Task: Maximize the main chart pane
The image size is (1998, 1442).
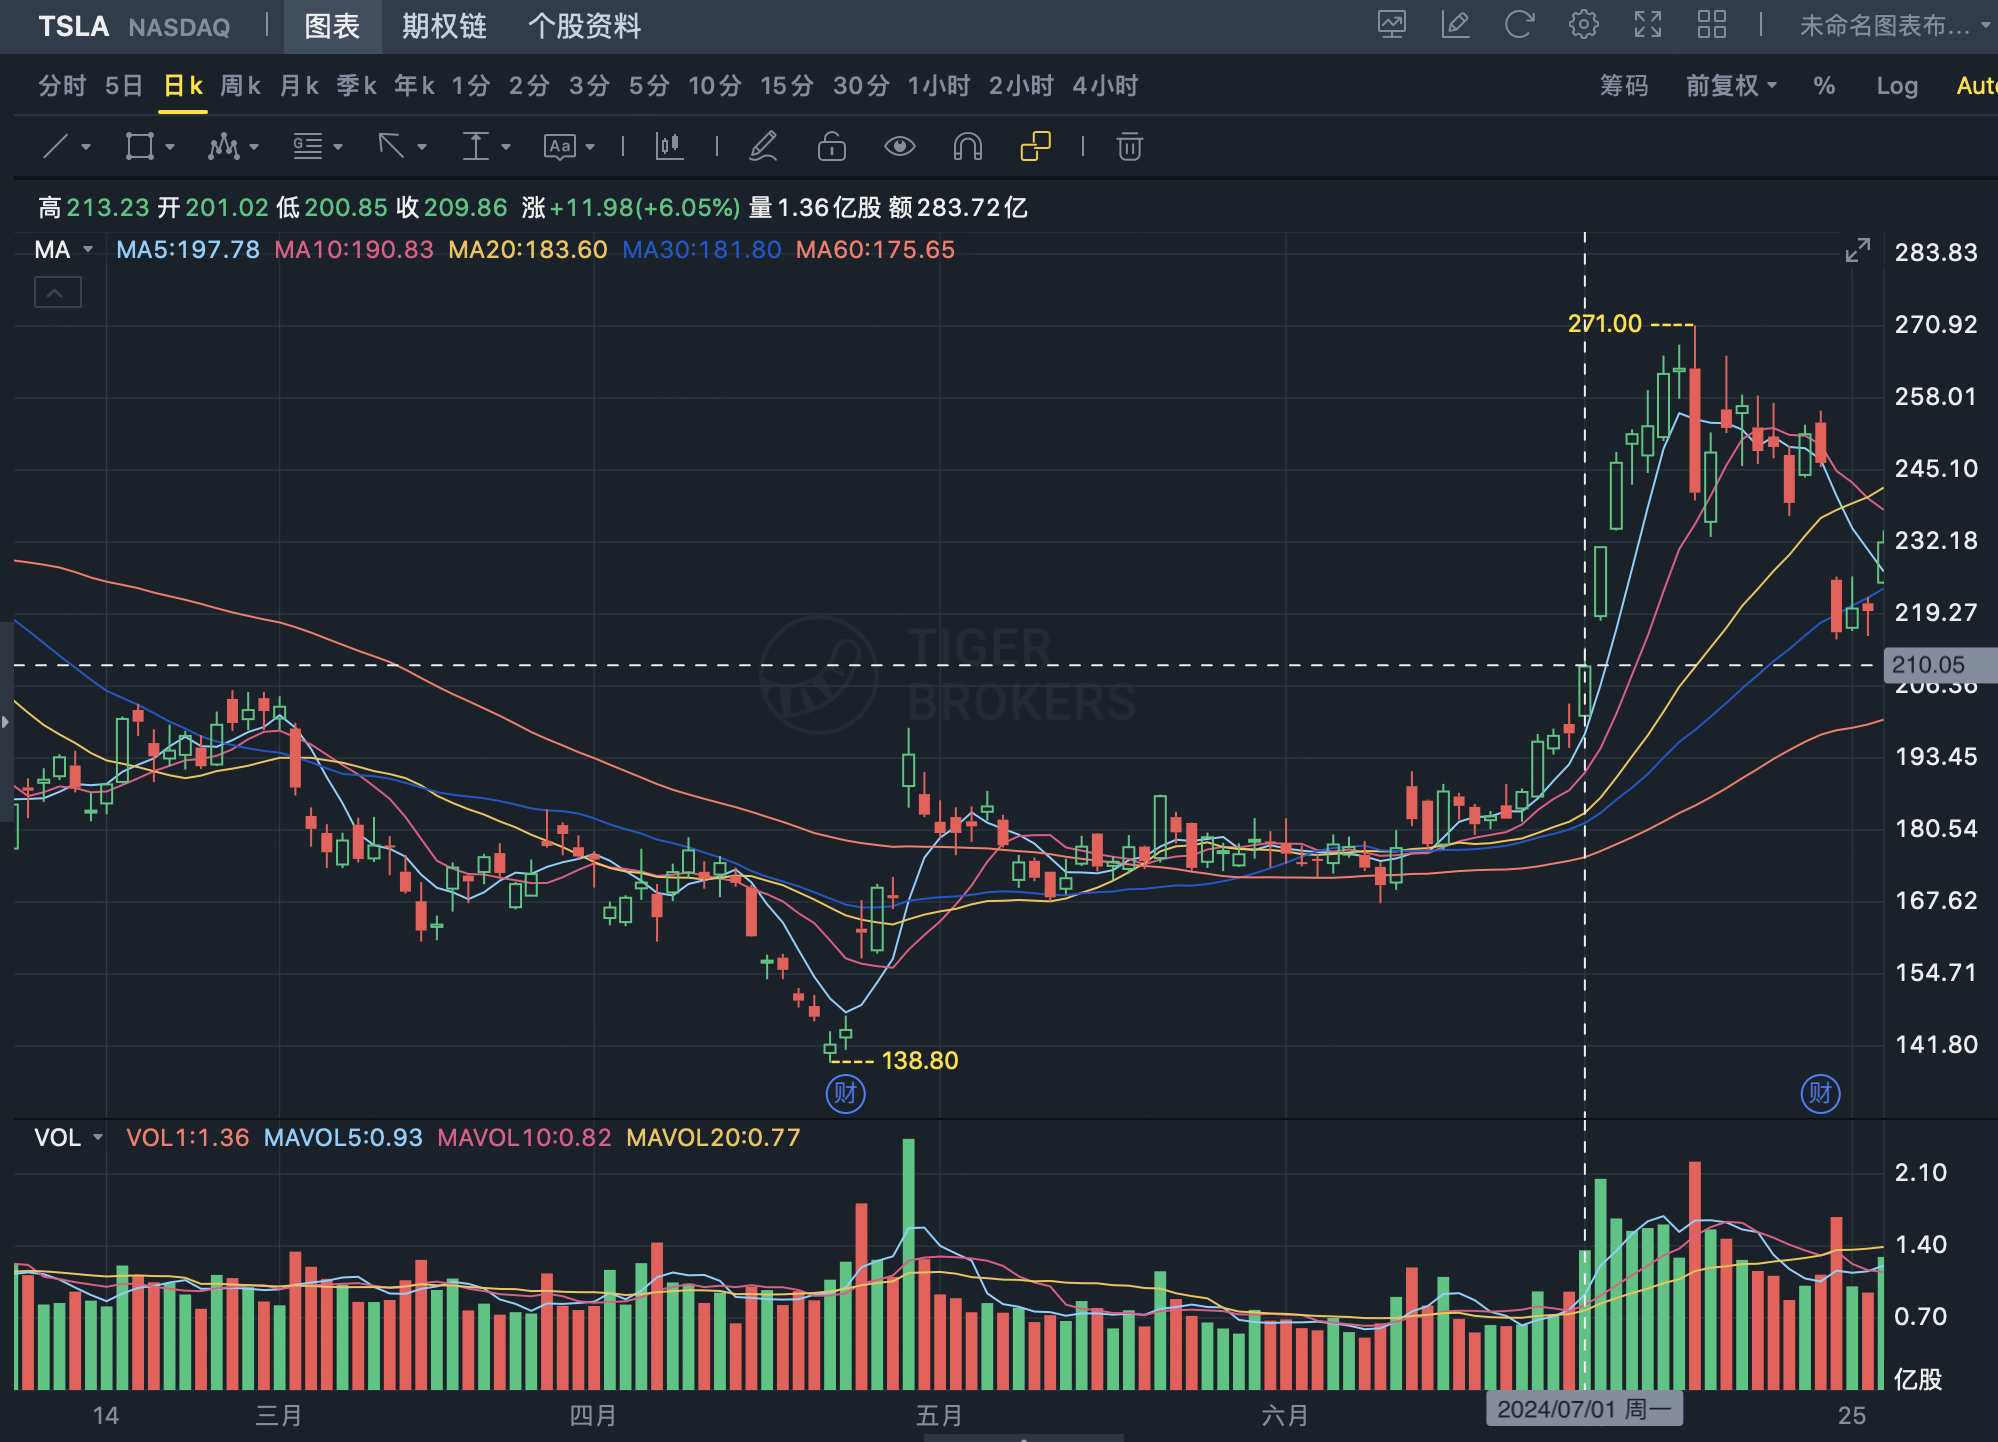Action: coord(1857,250)
